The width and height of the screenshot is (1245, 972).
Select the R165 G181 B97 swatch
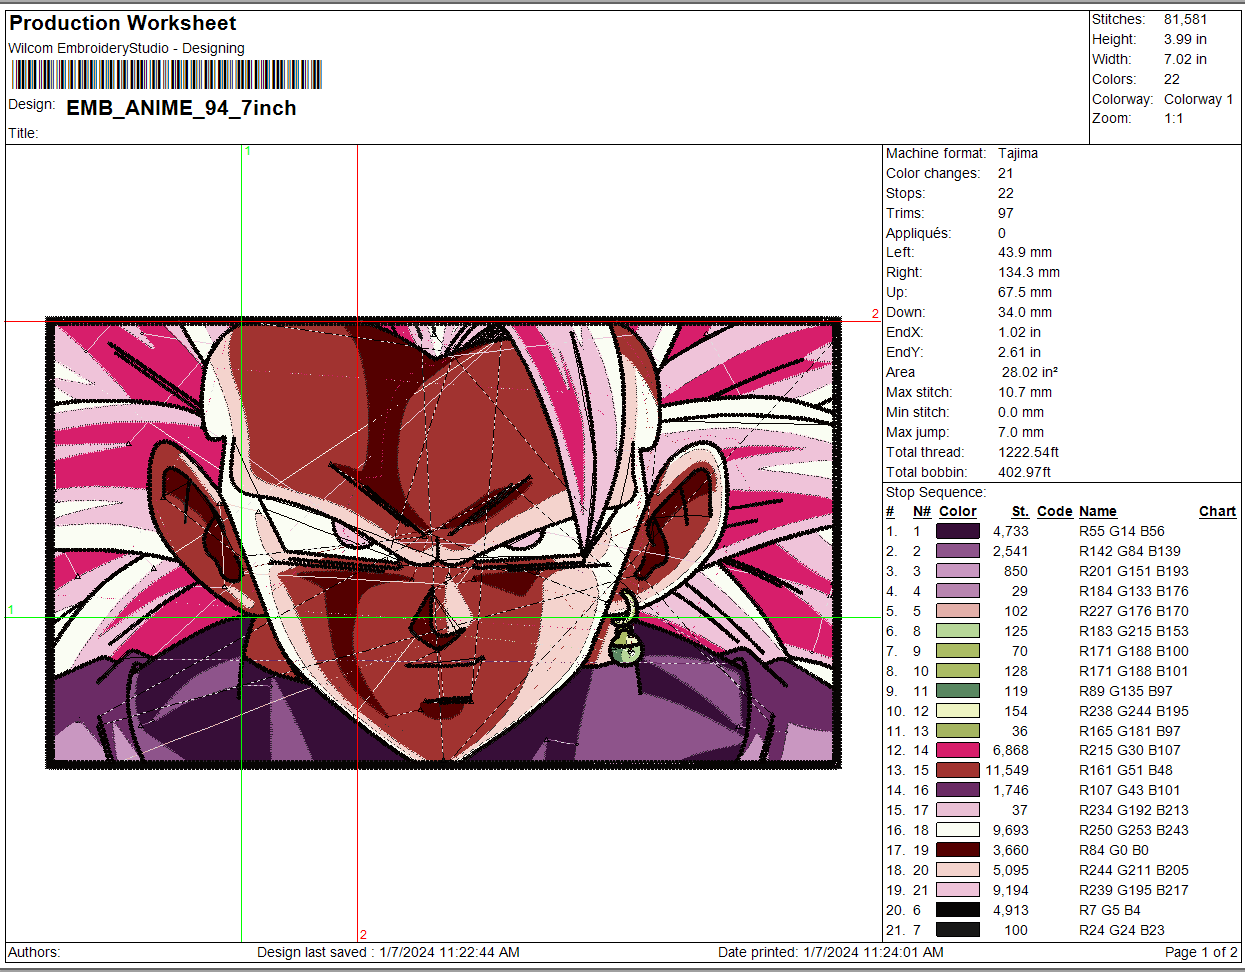958,731
